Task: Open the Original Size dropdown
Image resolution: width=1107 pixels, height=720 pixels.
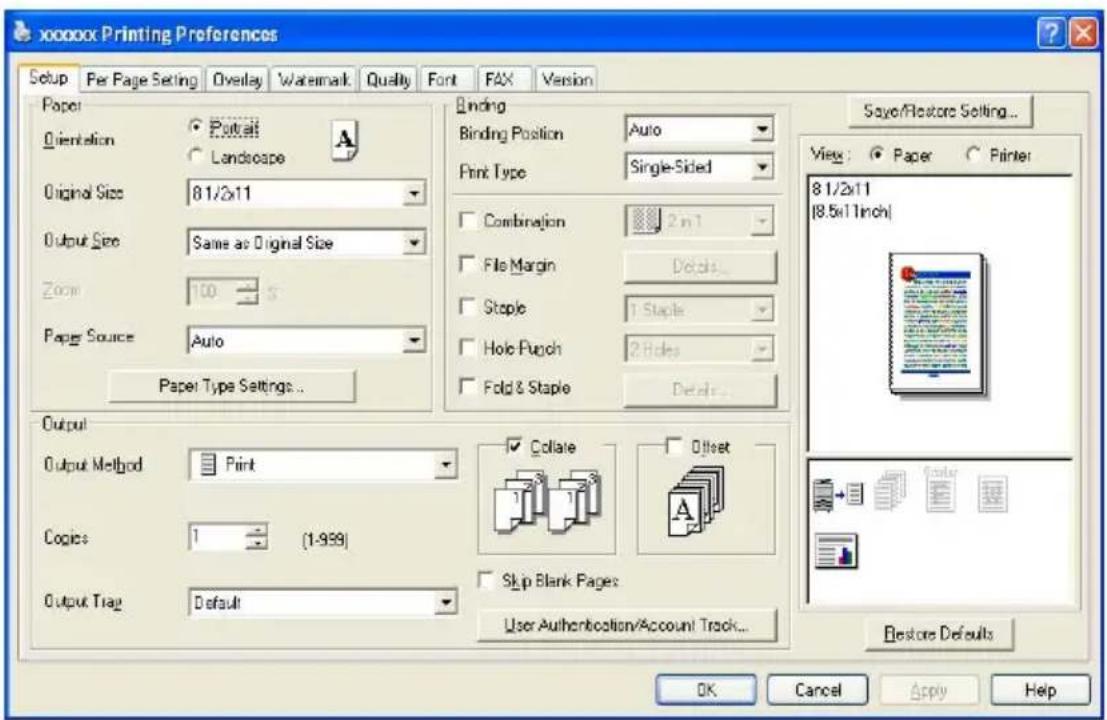Action: 414,193
